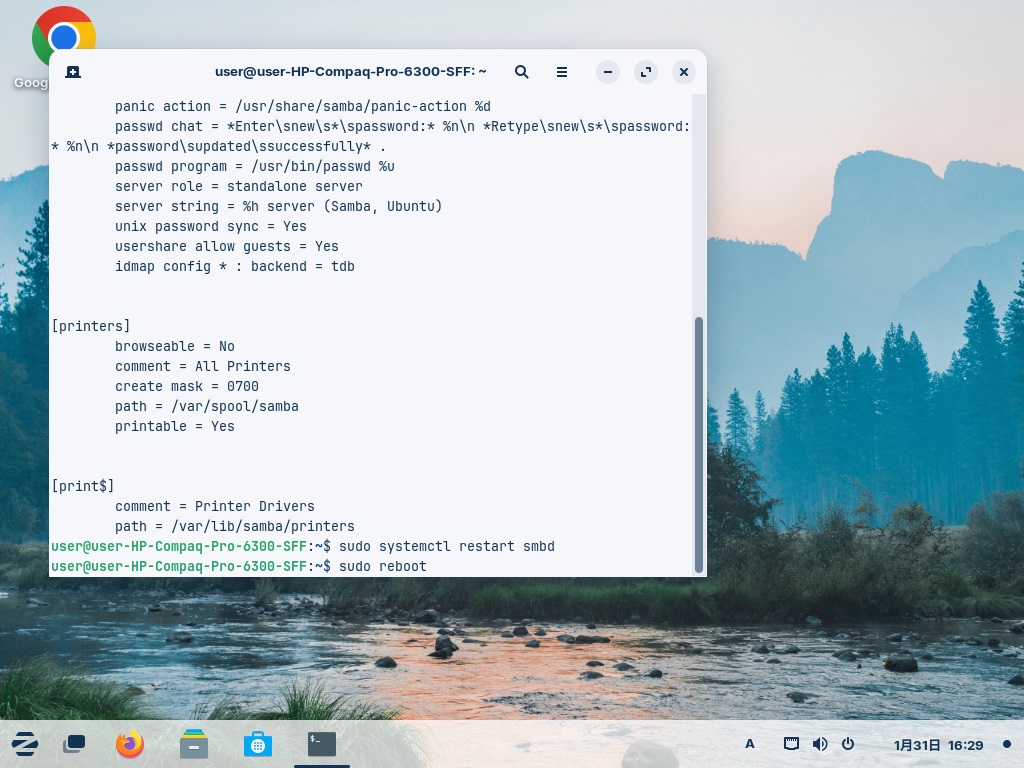The image size is (1024, 768).
Task: Close the terminal window
Action: (684, 72)
